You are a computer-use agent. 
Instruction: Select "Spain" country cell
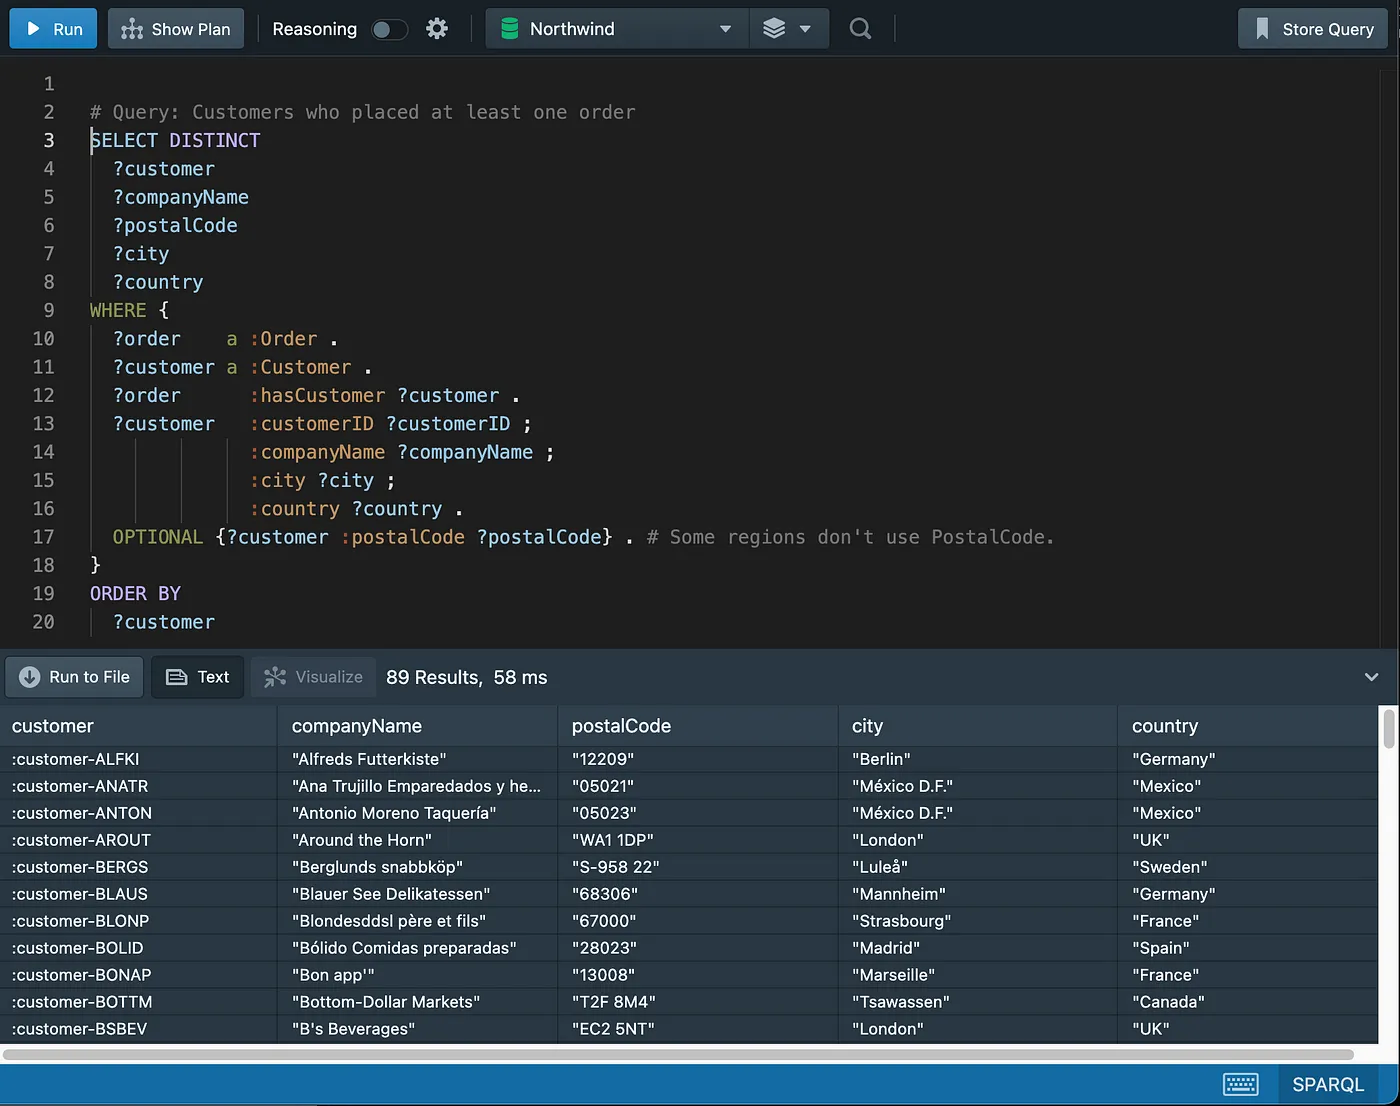1248,948
